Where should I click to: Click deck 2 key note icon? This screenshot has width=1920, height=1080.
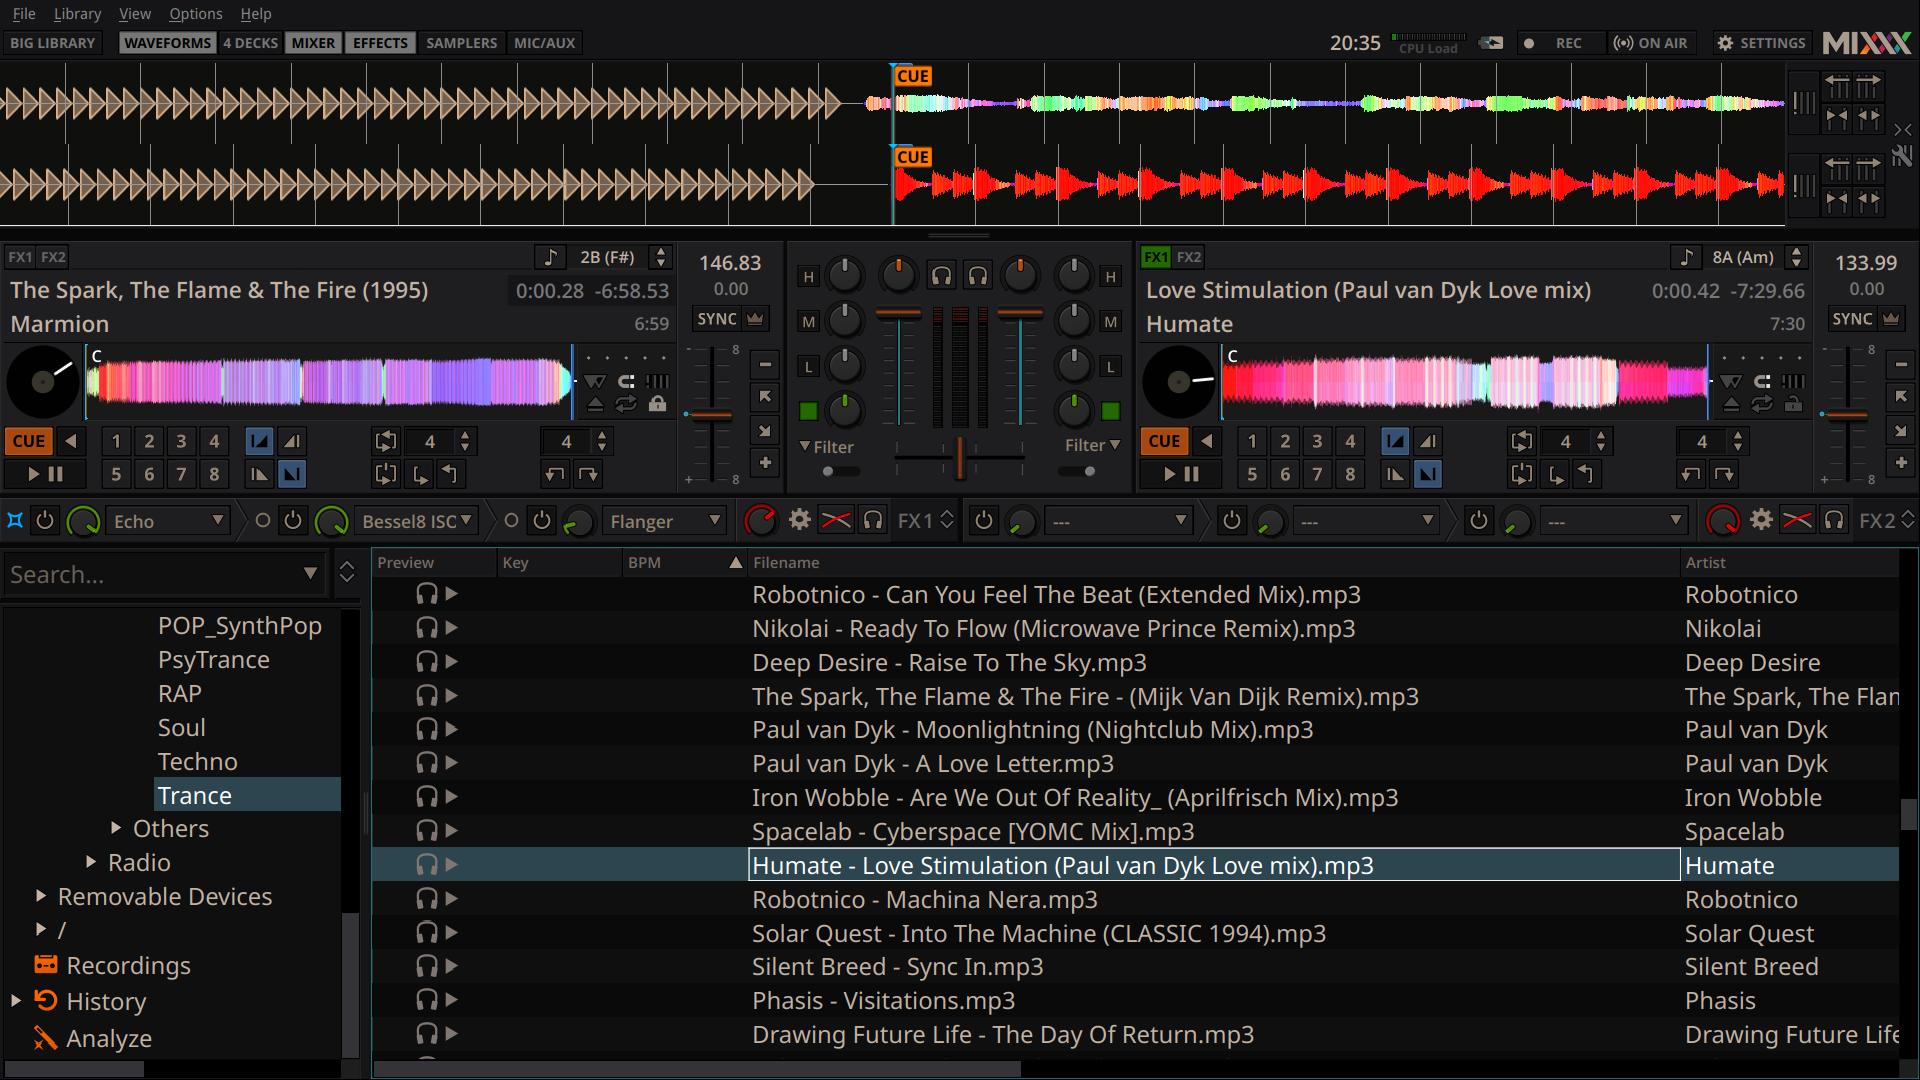click(x=1686, y=257)
